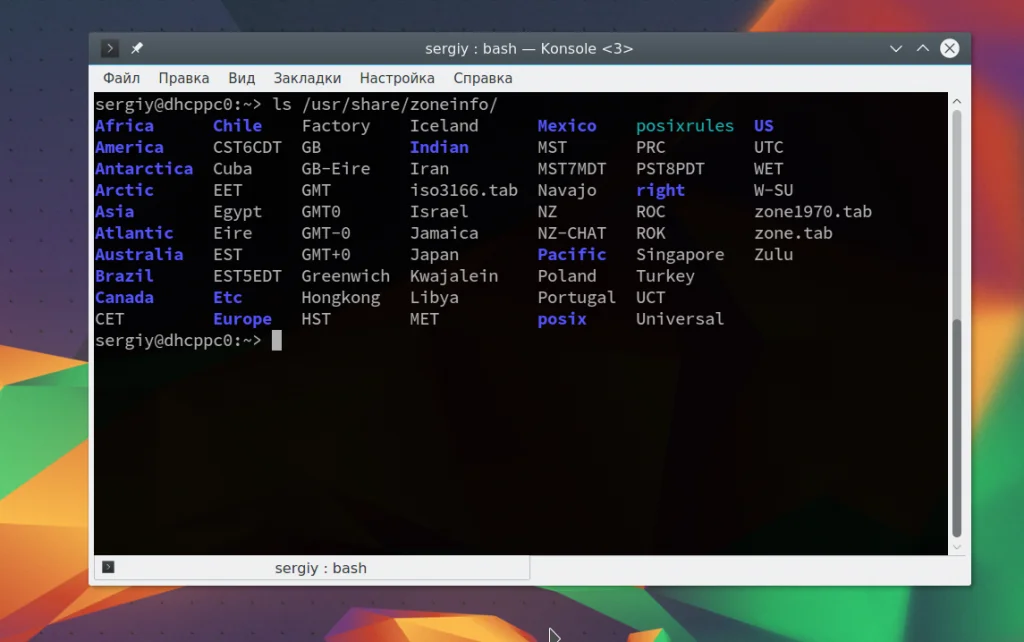Click the 'Greenwich' file entry

345,276
